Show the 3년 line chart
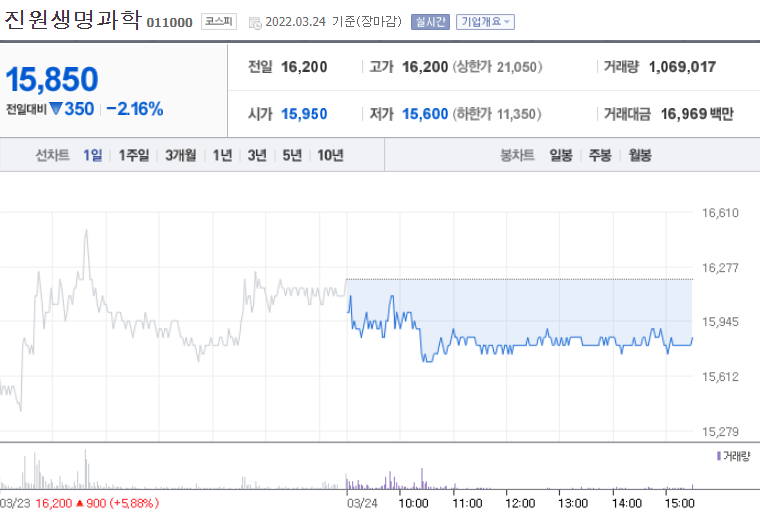Image resolution: width=760 pixels, height=530 pixels. pos(257,155)
